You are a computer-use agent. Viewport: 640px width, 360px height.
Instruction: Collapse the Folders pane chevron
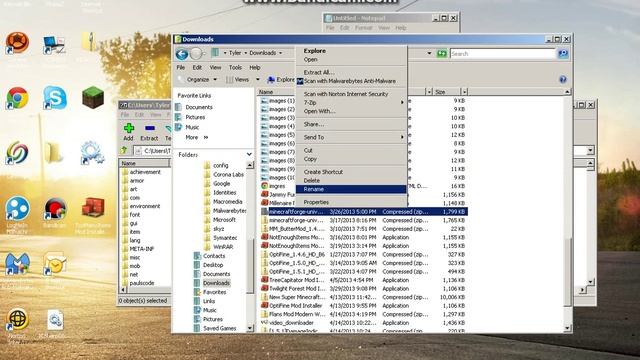249,155
